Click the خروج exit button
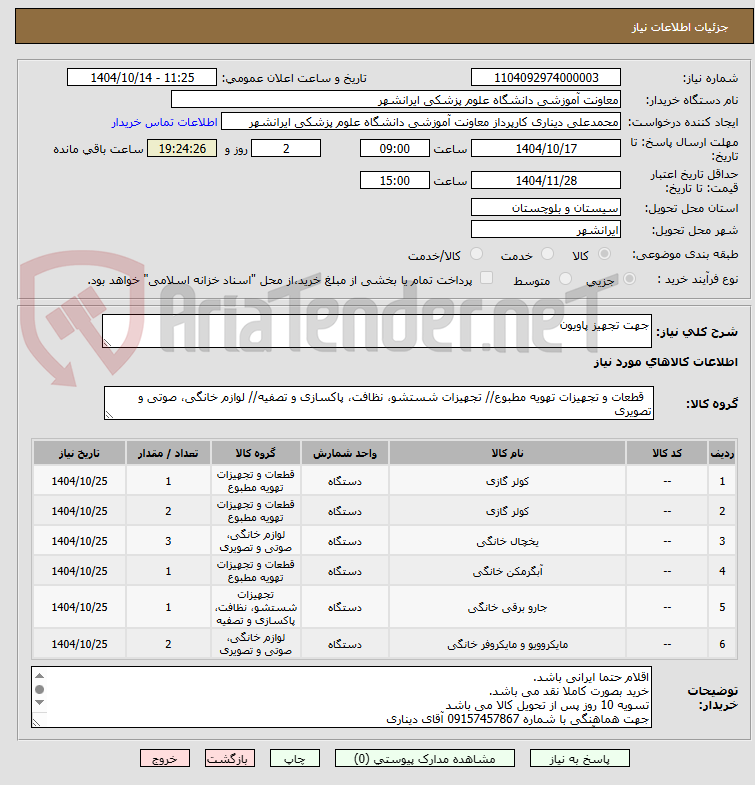 tap(165, 758)
